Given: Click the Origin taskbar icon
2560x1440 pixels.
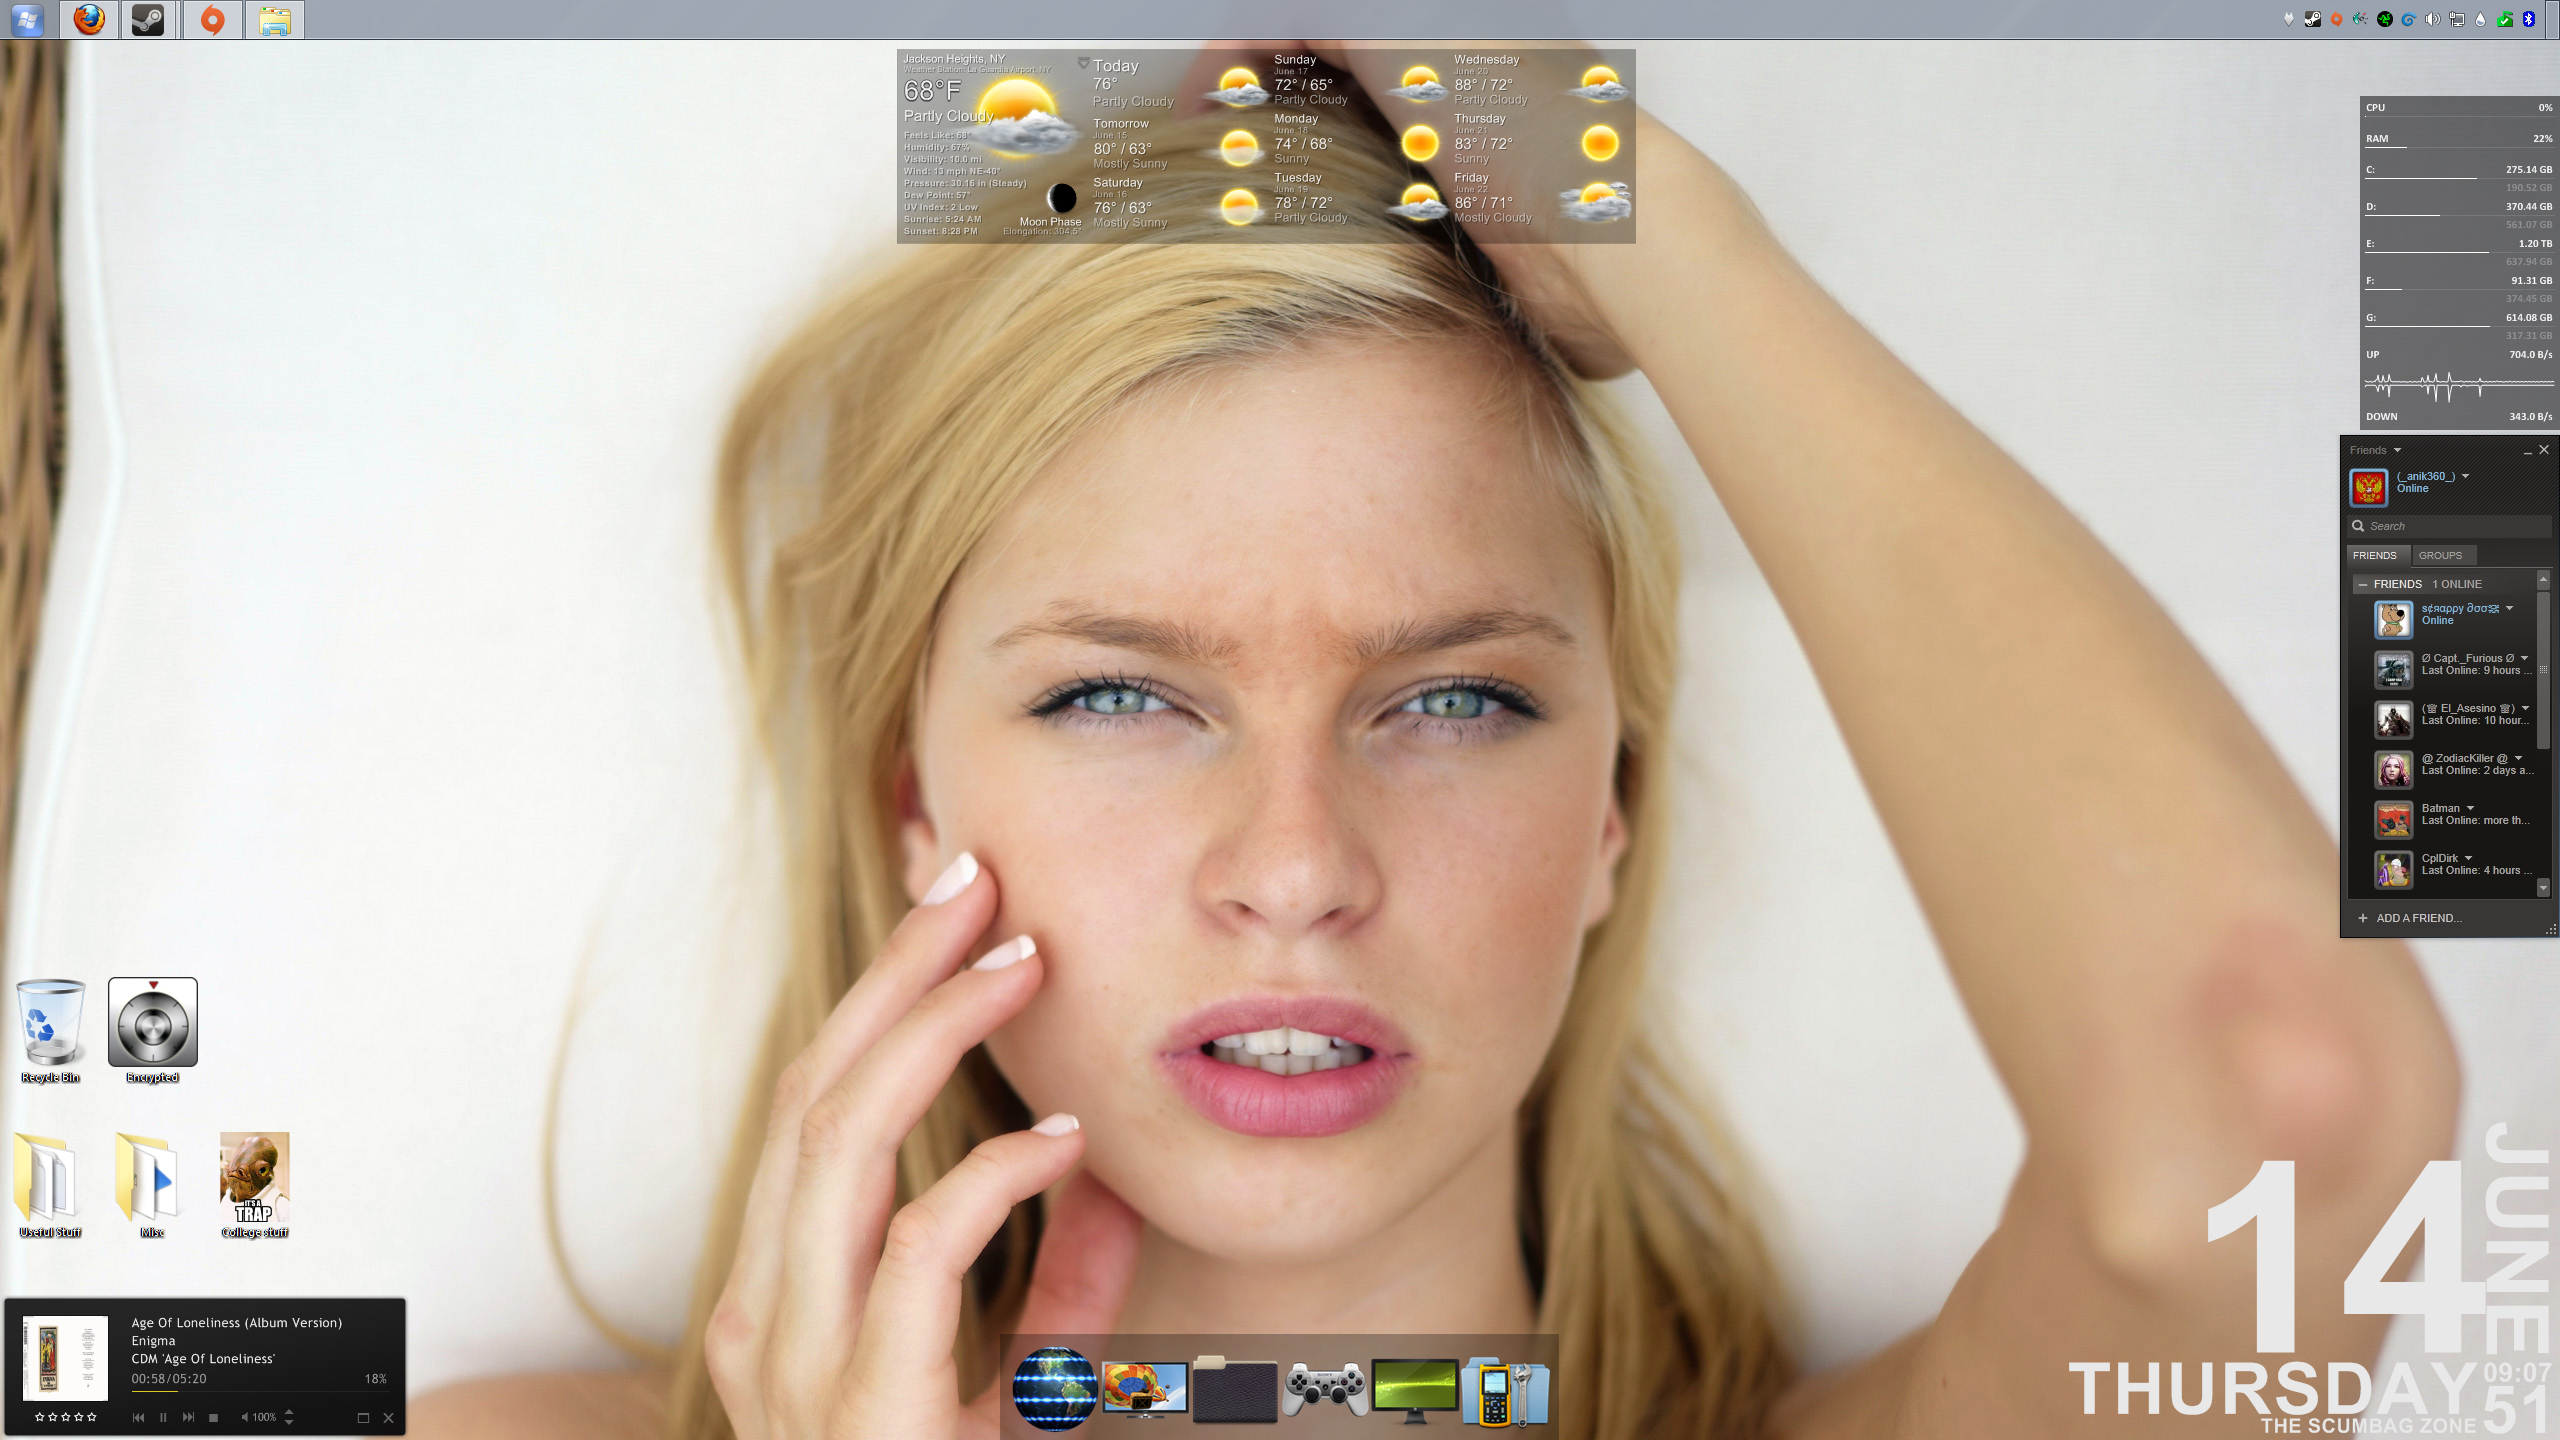Looking at the screenshot, I should tap(212, 19).
